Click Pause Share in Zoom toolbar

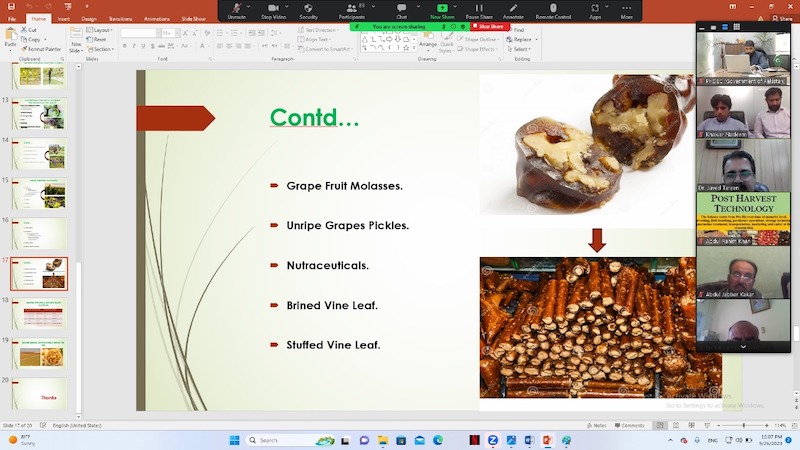click(478, 8)
